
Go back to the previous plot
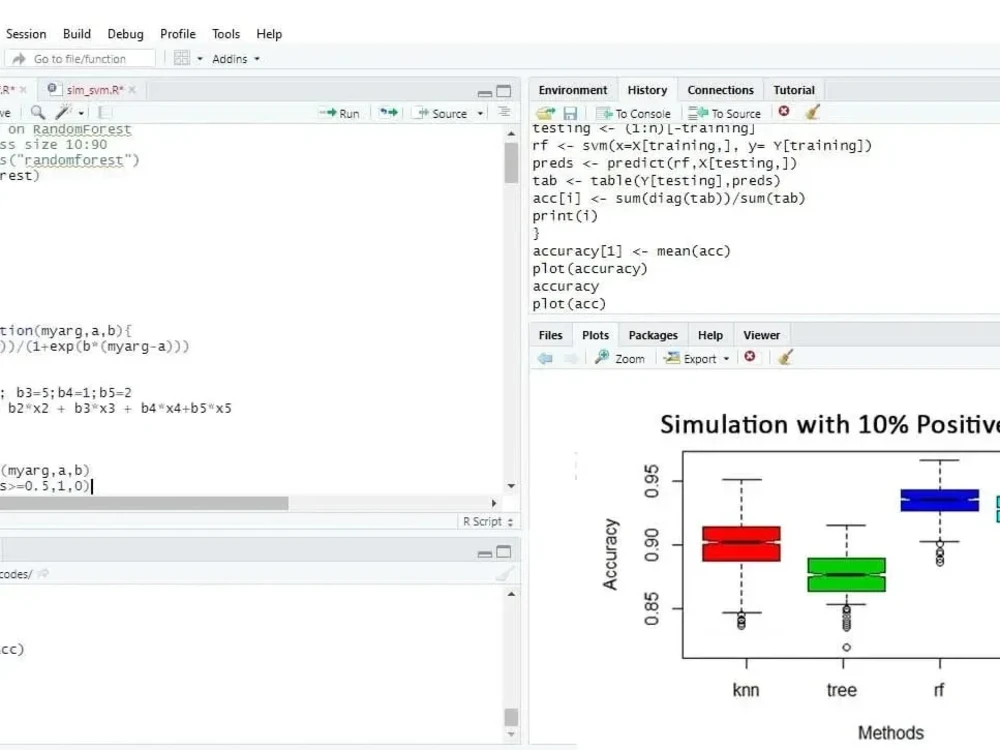(x=544, y=357)
